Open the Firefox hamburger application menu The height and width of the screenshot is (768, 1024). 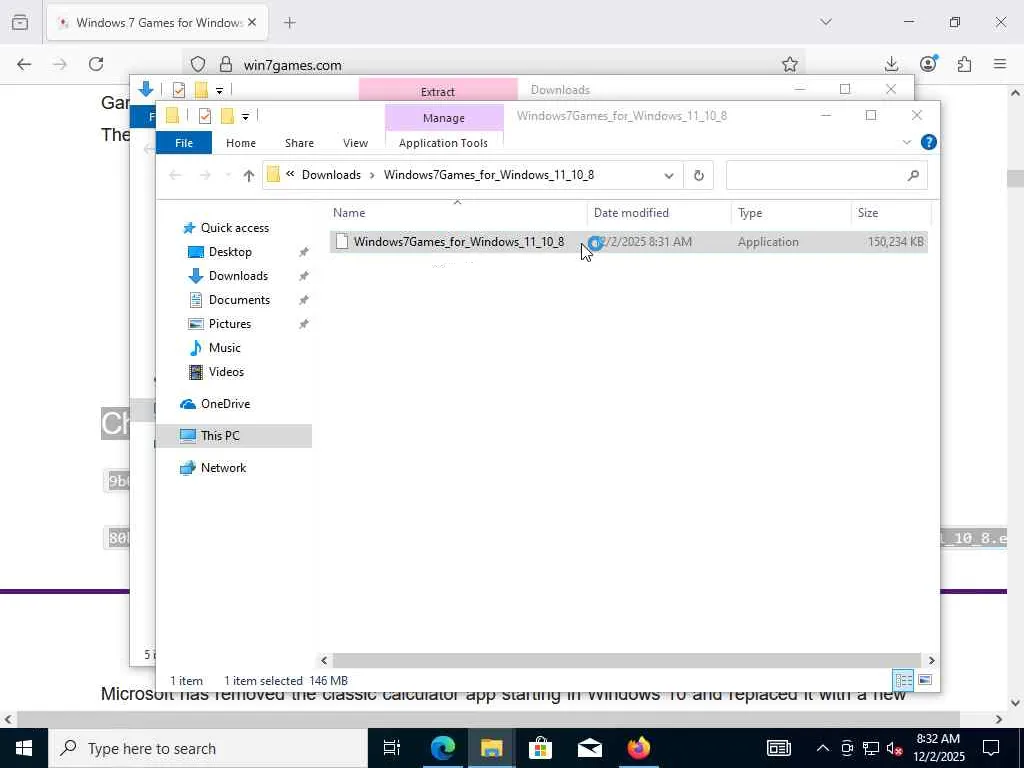click(x=1000, y=64)
